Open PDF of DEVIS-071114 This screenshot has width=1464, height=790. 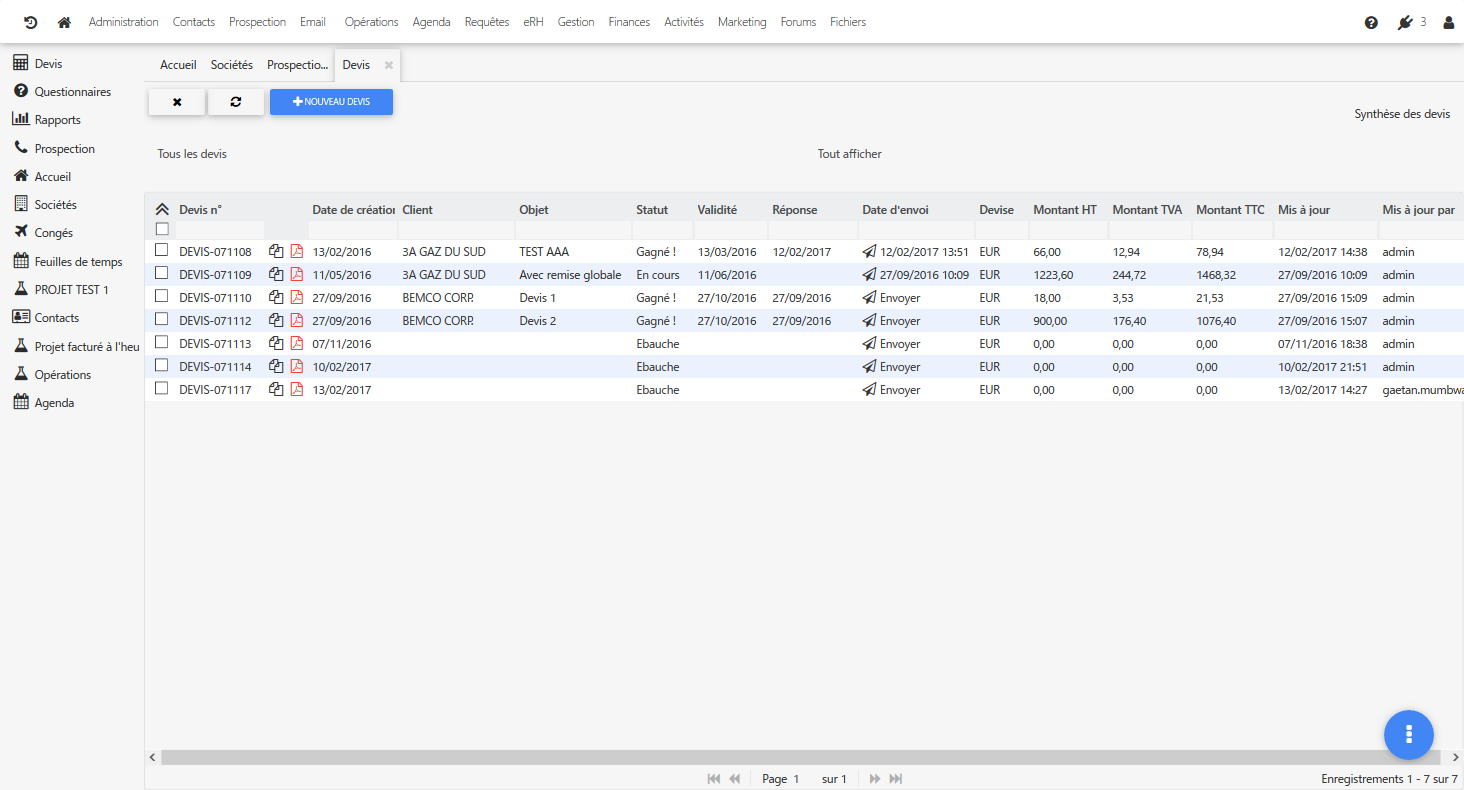[296, 366]
